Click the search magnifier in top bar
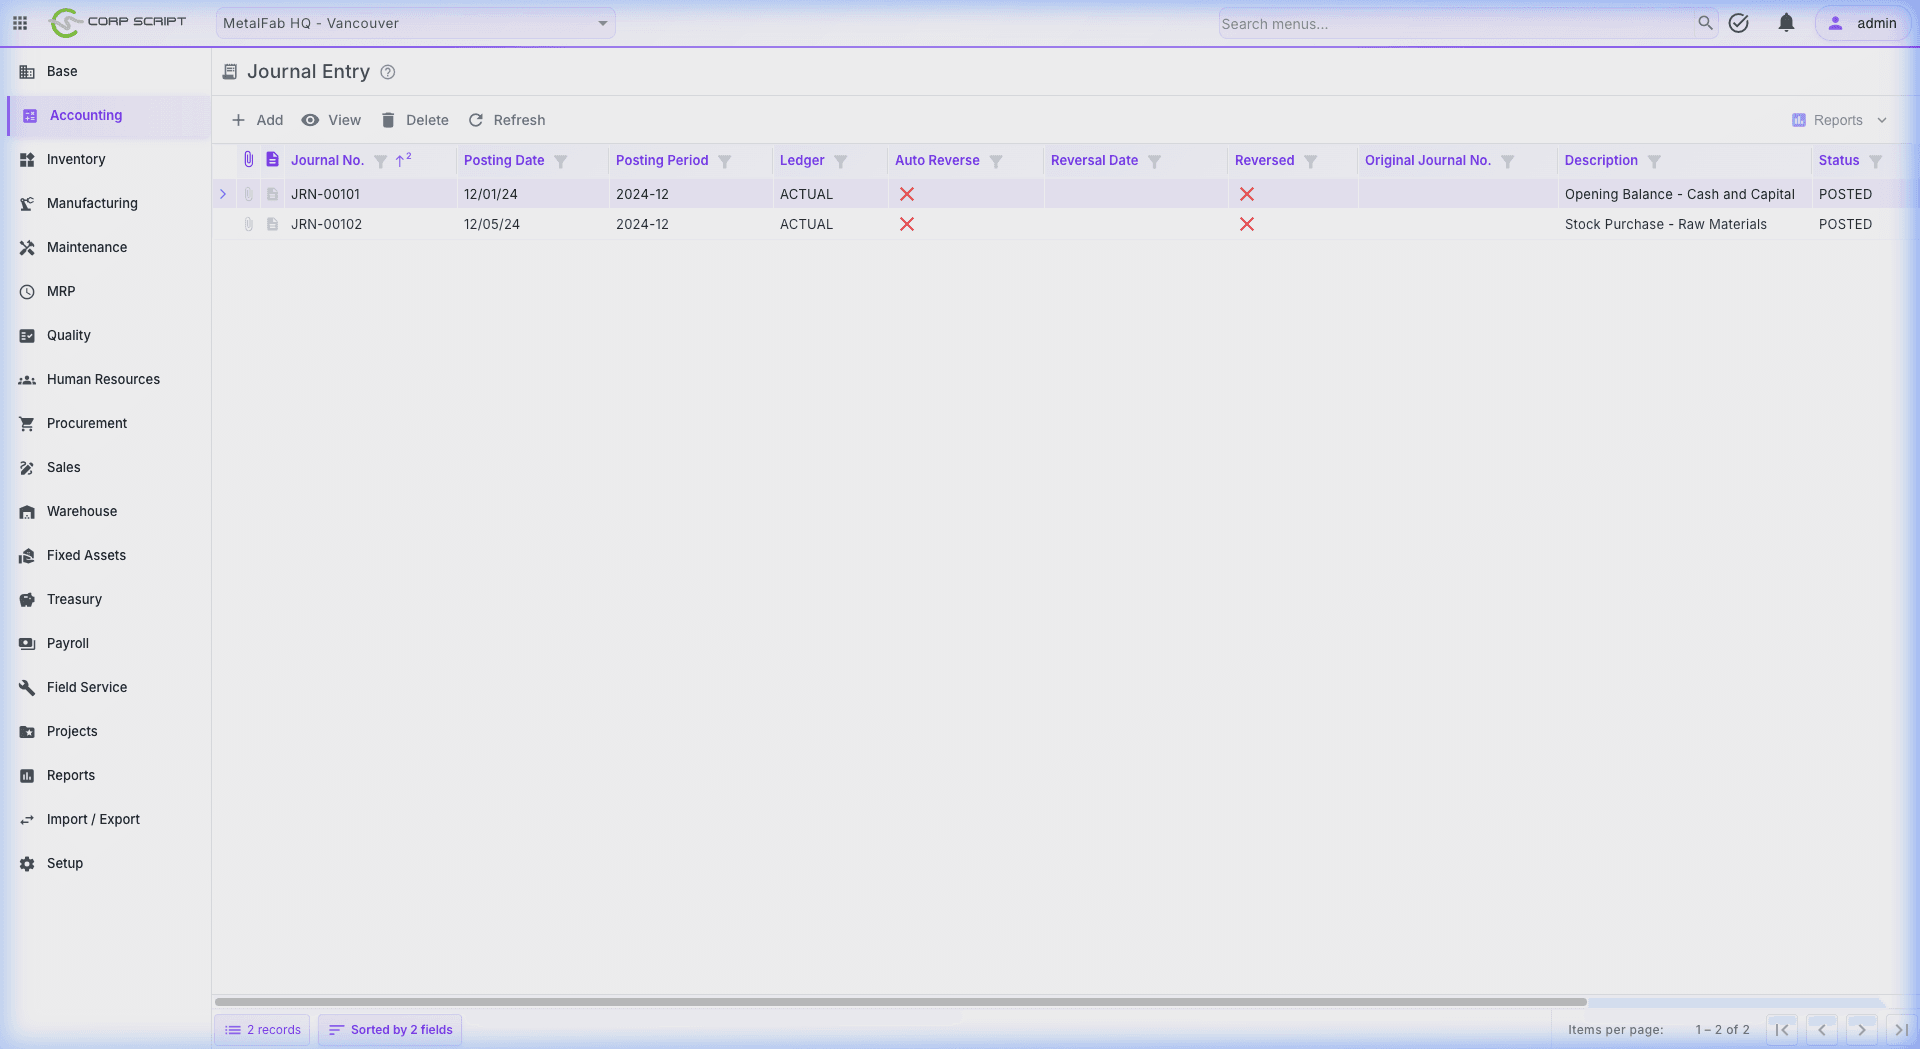The image size is (1920, 1049). tap(1706, 23)
